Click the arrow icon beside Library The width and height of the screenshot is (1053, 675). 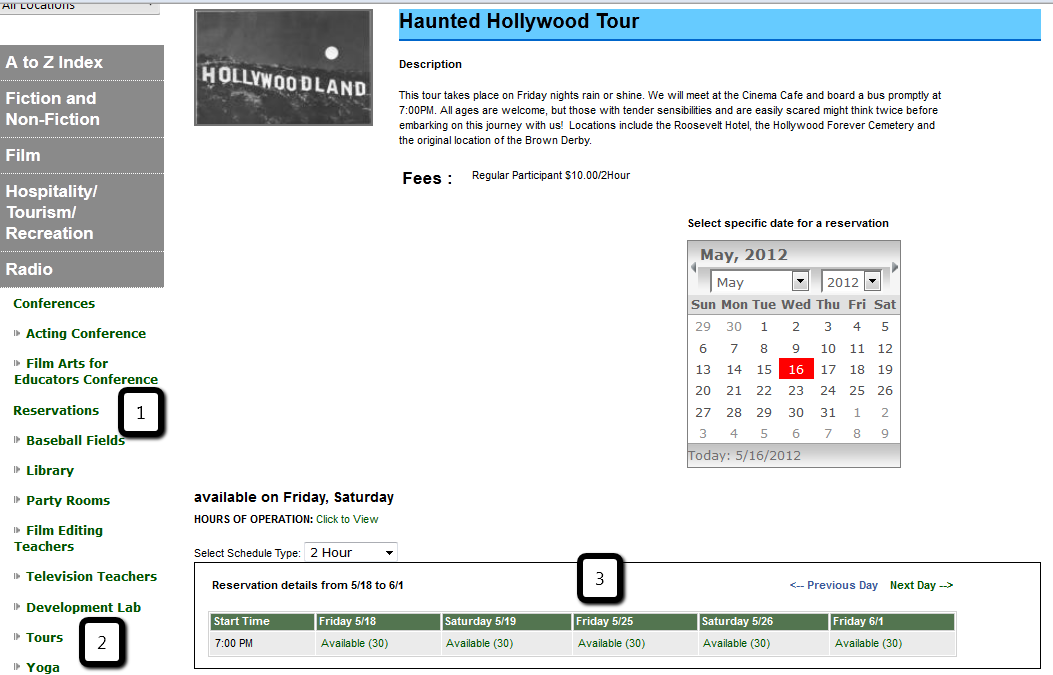[17, 470]
